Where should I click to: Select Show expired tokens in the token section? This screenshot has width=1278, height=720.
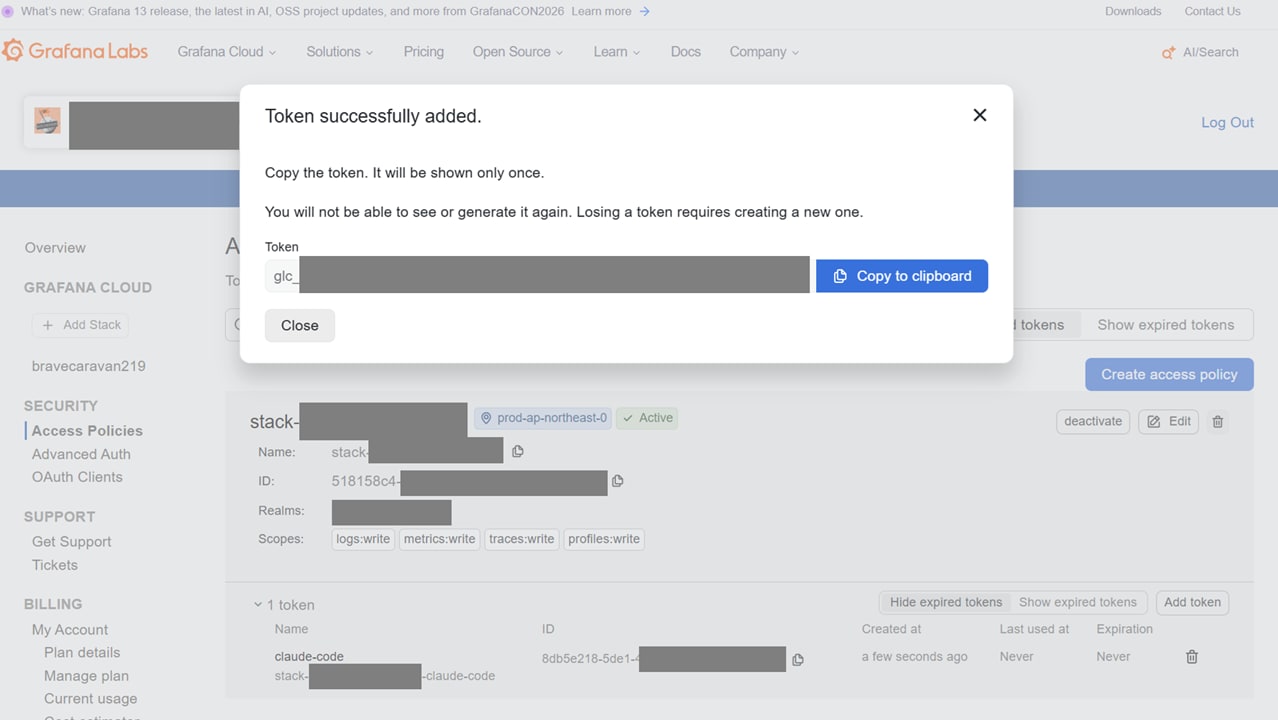tap(1077, 602)
